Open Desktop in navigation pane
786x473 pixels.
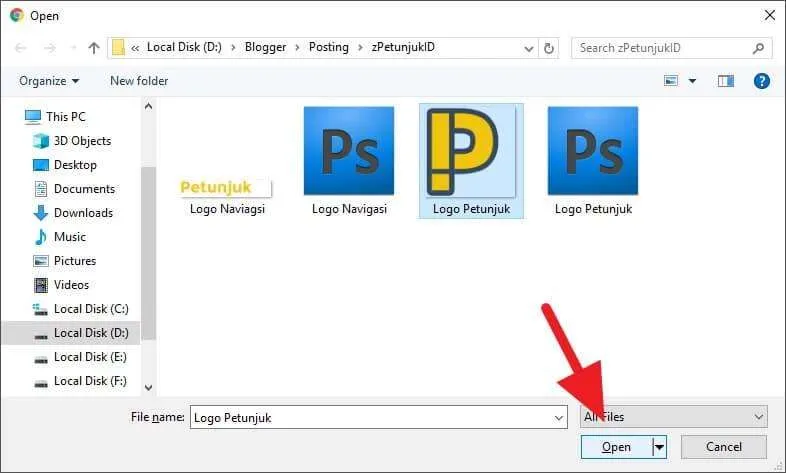click(65, 165)
